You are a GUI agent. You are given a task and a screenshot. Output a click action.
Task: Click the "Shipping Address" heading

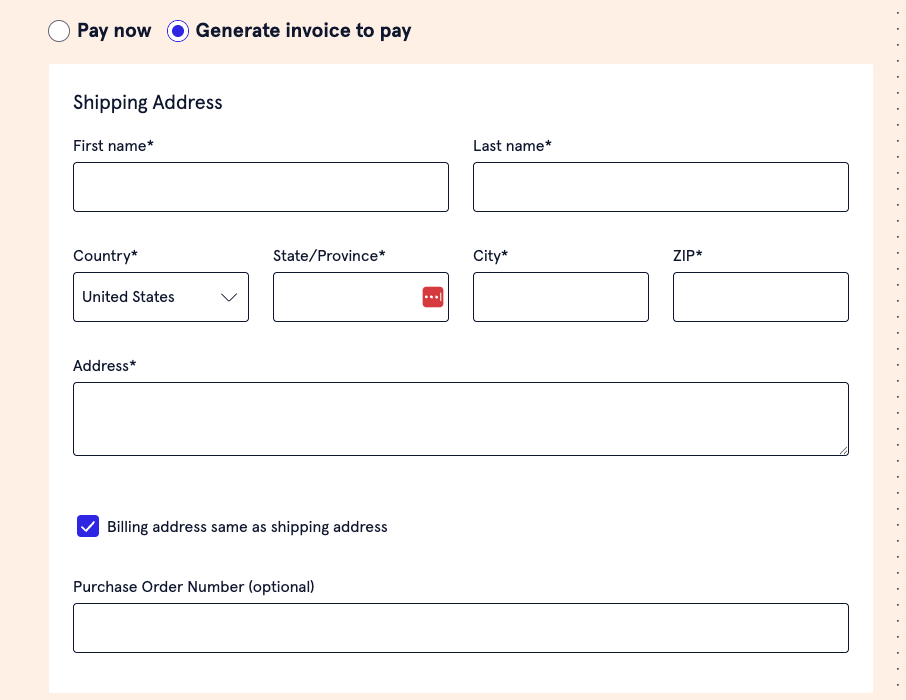coord(148,102)
